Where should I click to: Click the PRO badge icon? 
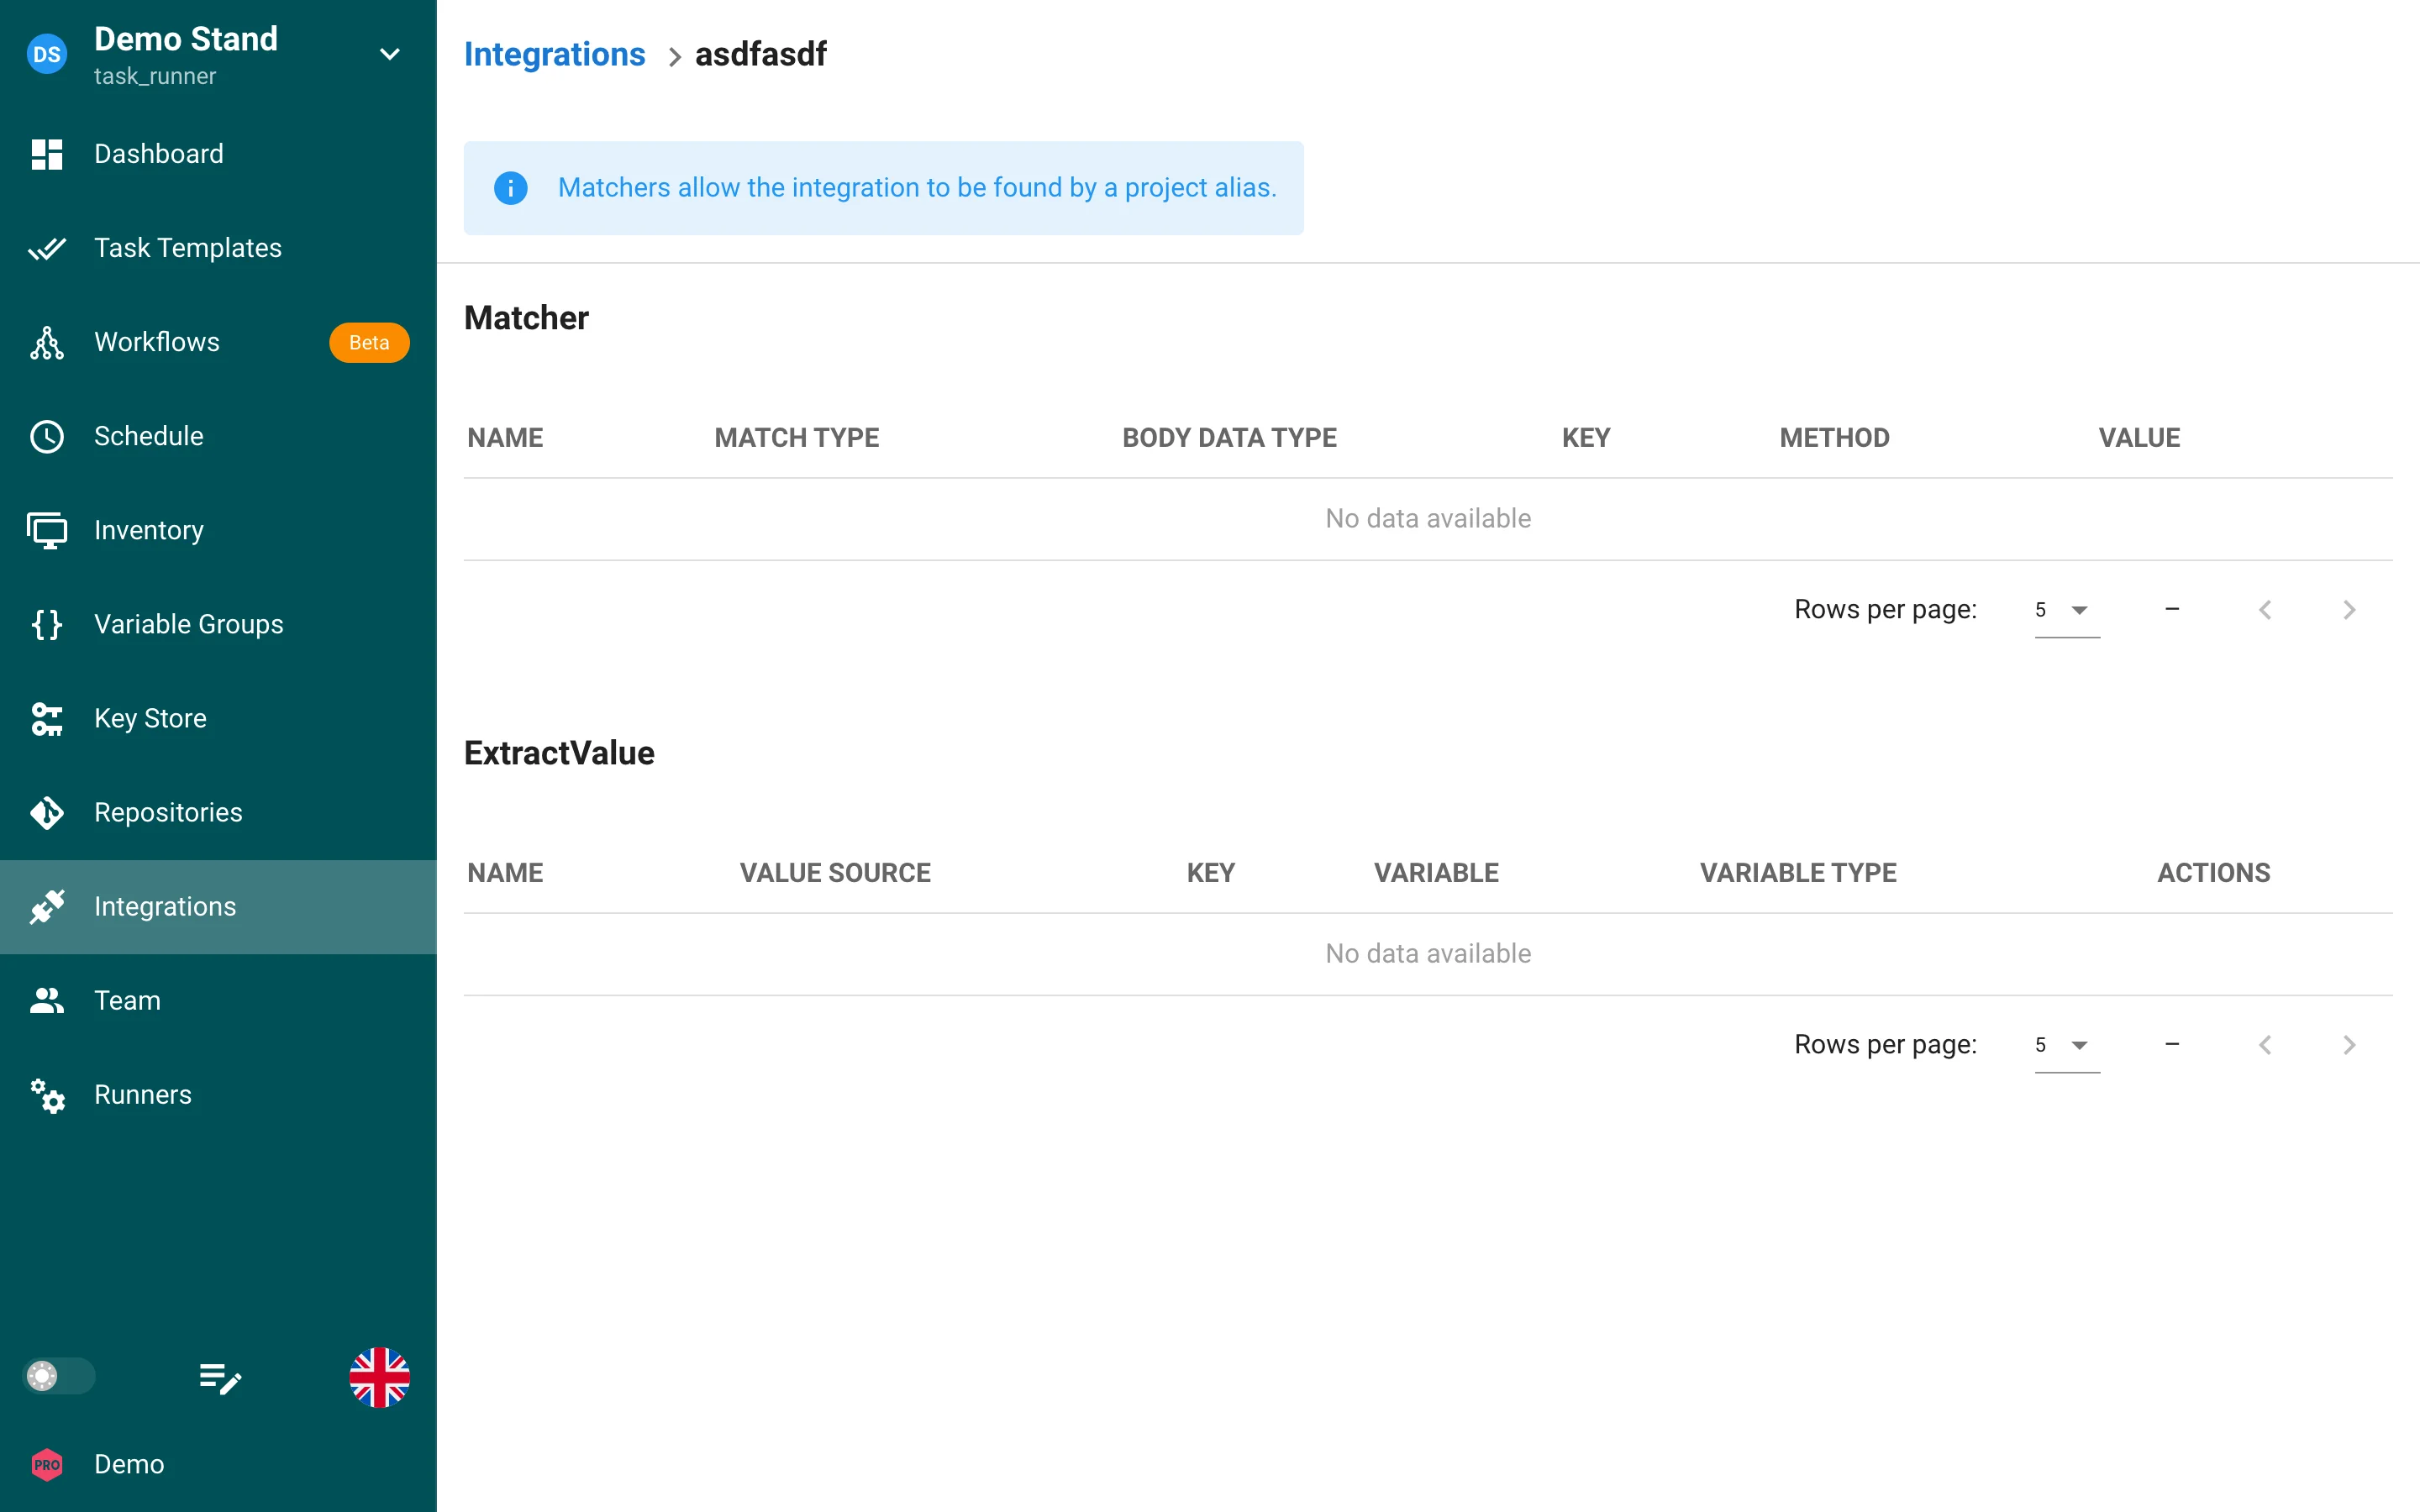[x=47, y=1465]
